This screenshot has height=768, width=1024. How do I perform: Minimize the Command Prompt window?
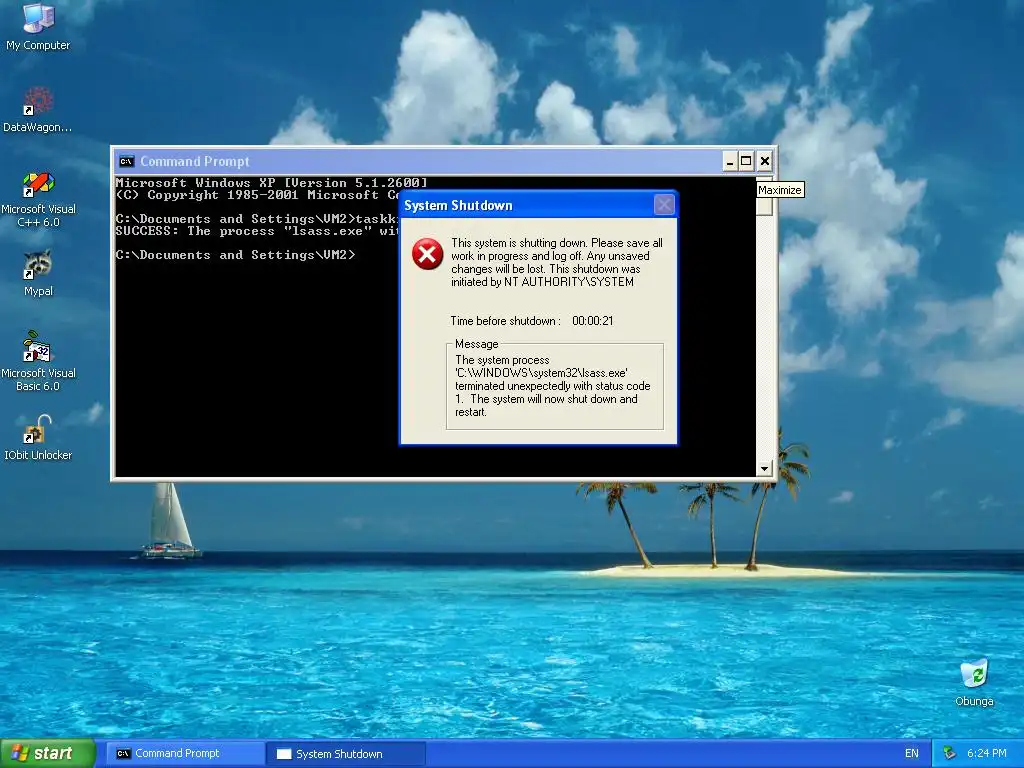coord(730,161)
